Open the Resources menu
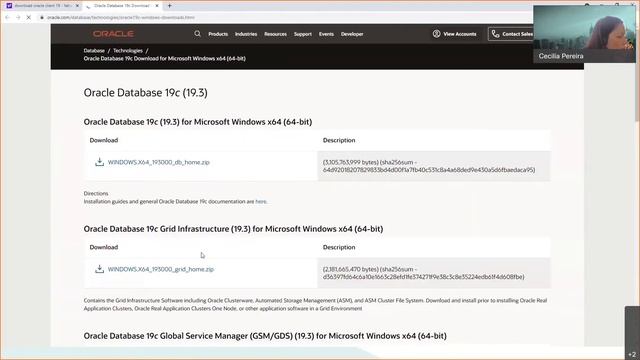640x360 pixels. (x=276, y=34)
